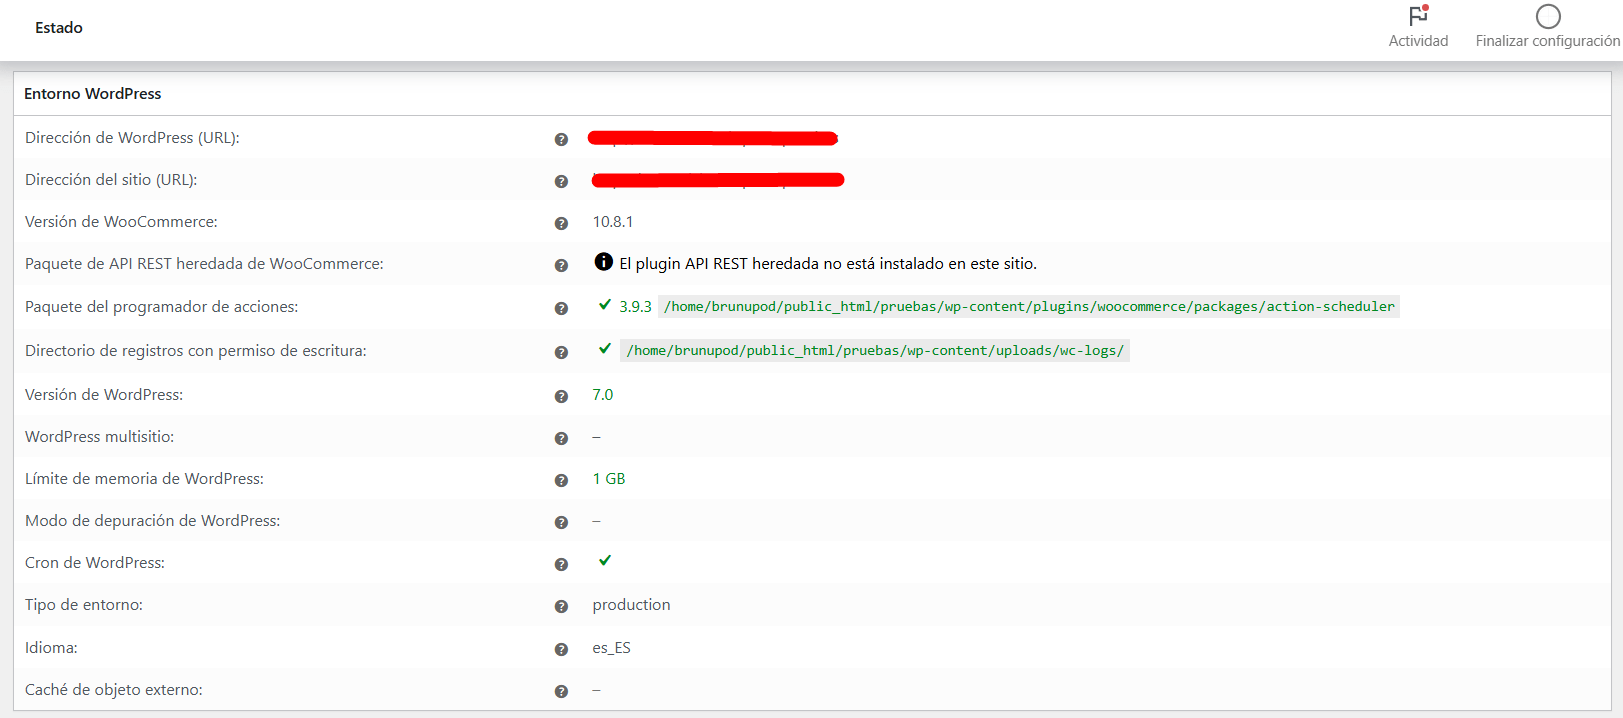This screenshot has height=718, width=1623.
Task: Click help icon for Paquete de API REST heredada
Action: (561, 265)
